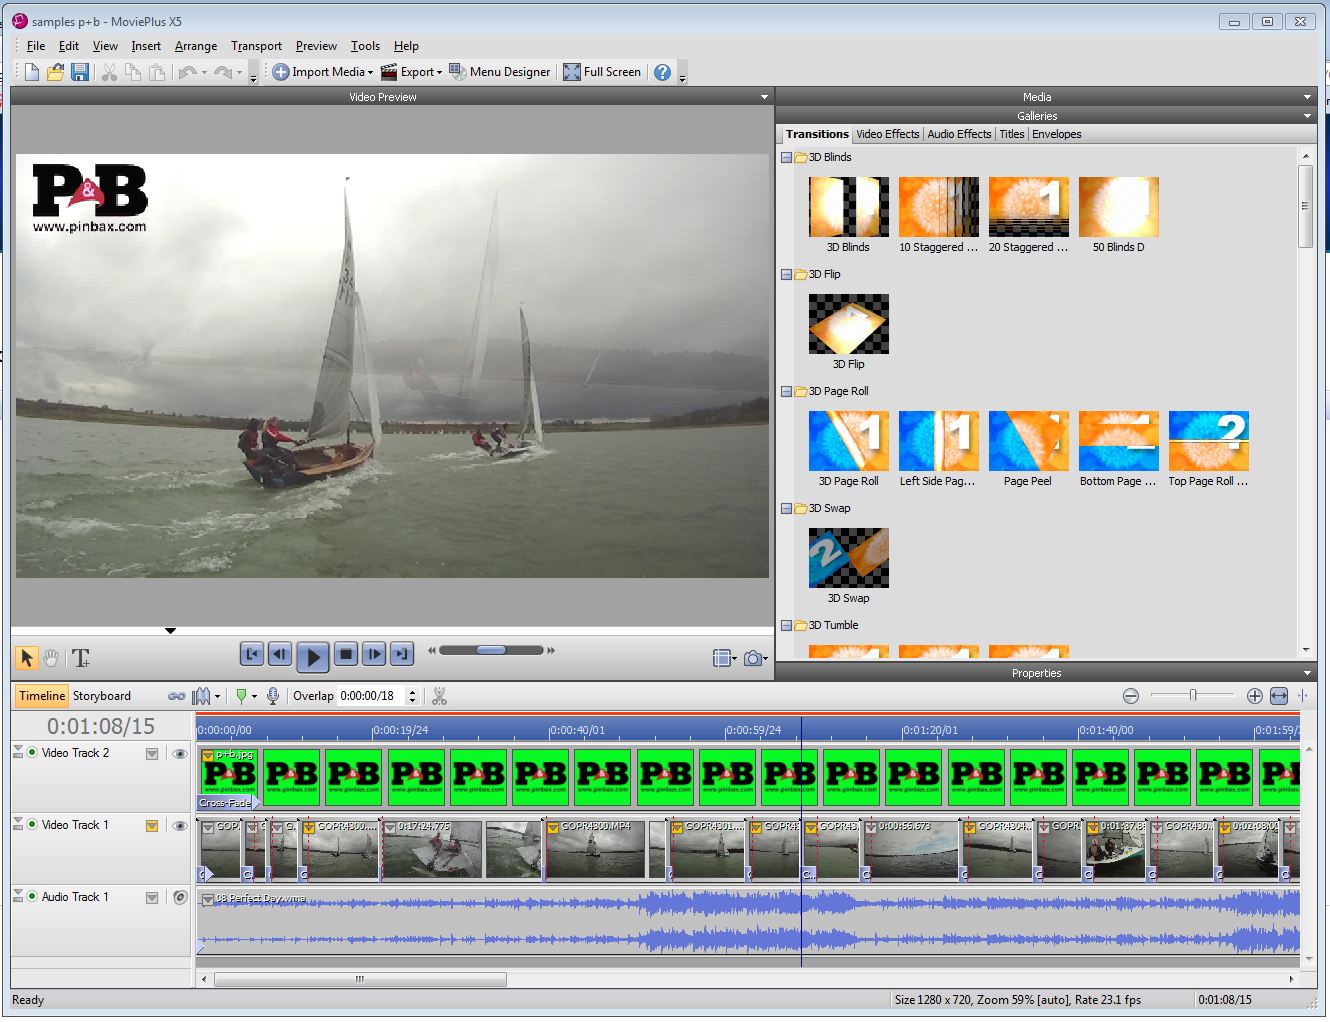Undo the last action

point(187,72)
